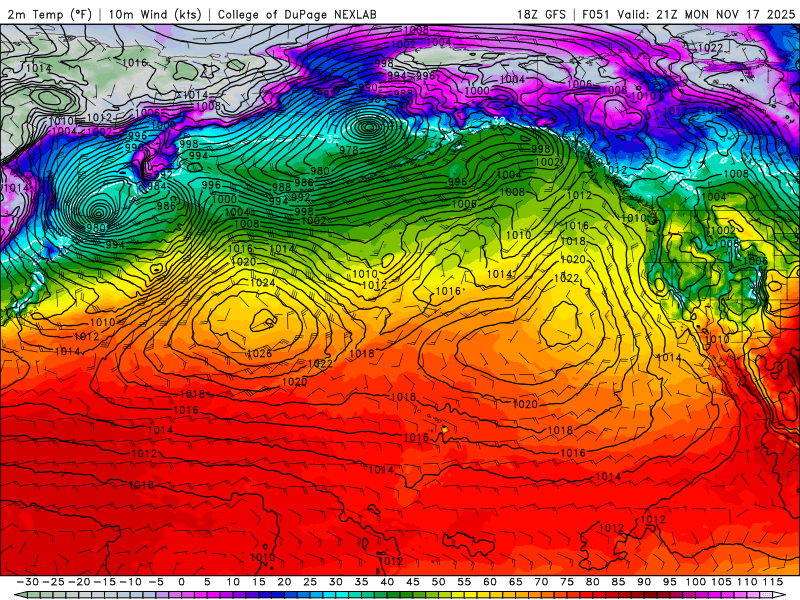
Task: Click the 110 color scale label
Action: (747, 582)
